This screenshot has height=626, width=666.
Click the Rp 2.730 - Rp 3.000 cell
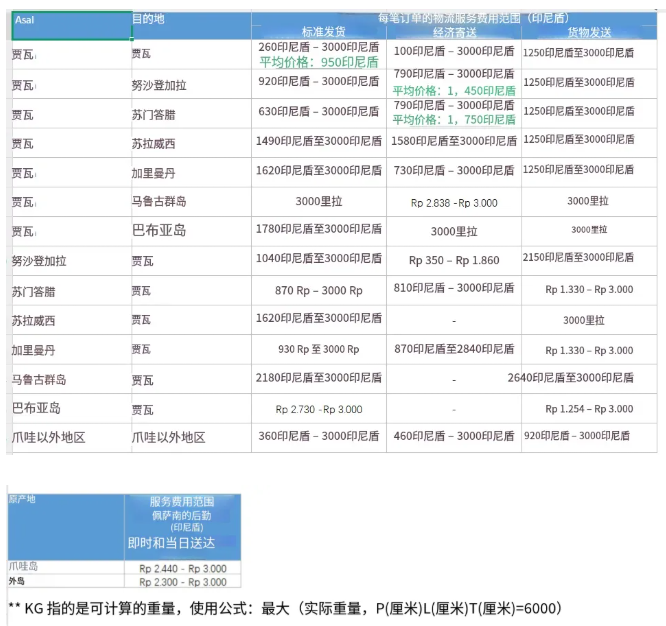click(319, 409)
